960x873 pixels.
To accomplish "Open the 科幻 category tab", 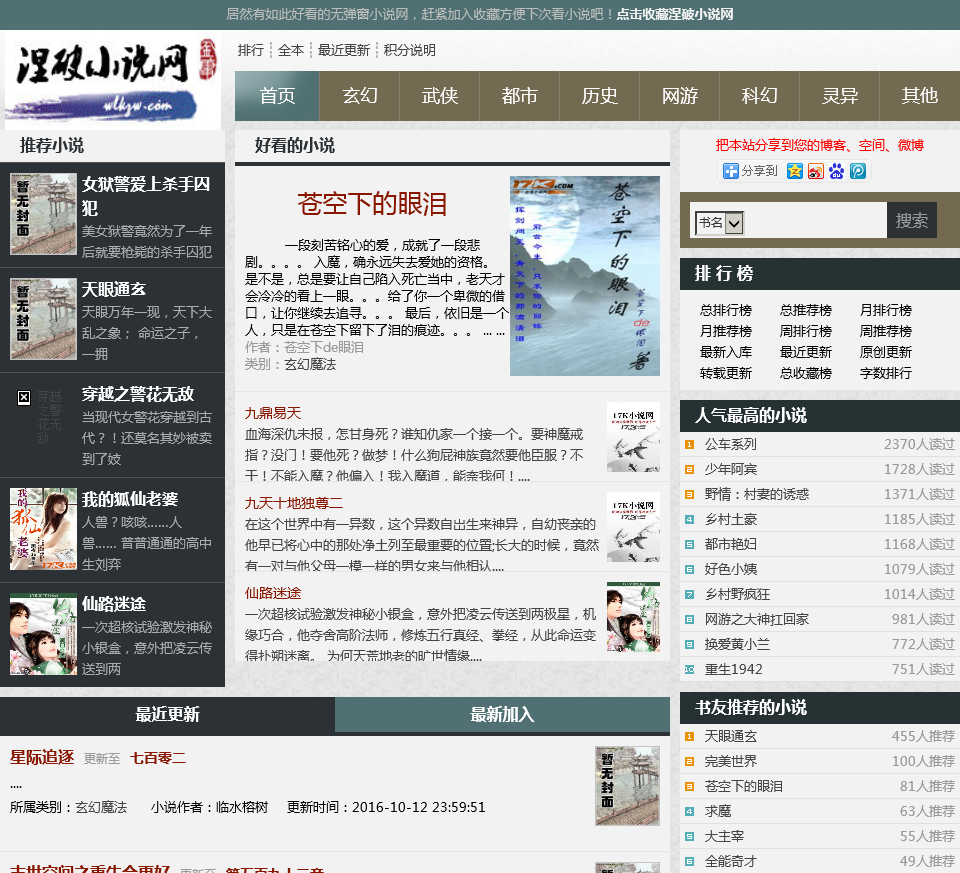I will [x=759, y=96].
